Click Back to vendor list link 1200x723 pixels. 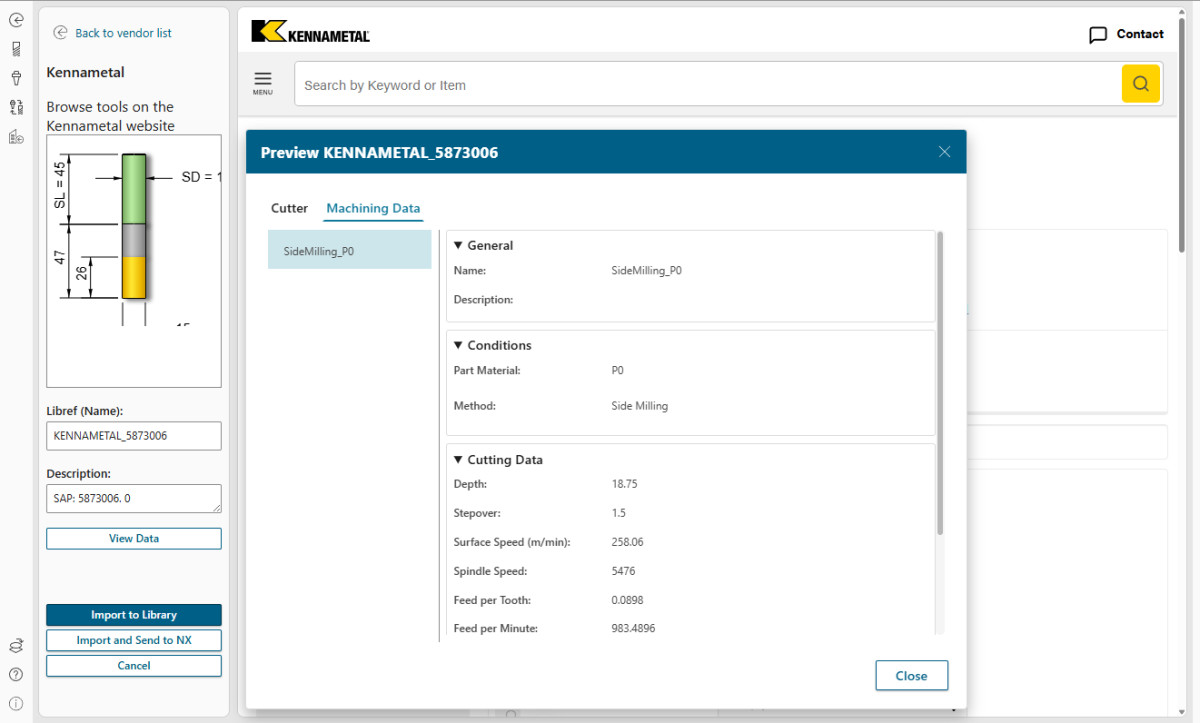pyautogui.click(x=122, y=33)
